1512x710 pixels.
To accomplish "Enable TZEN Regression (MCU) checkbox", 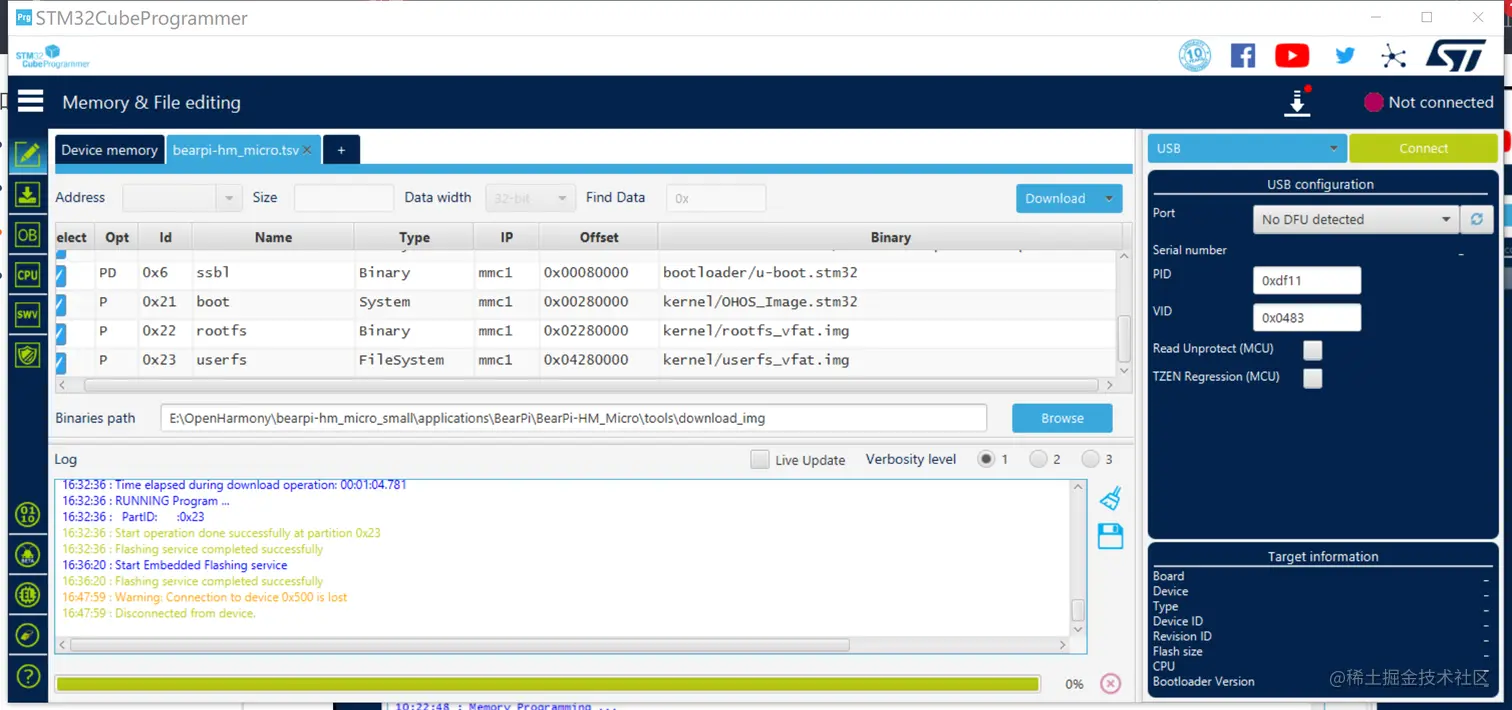I will 1313,378.
